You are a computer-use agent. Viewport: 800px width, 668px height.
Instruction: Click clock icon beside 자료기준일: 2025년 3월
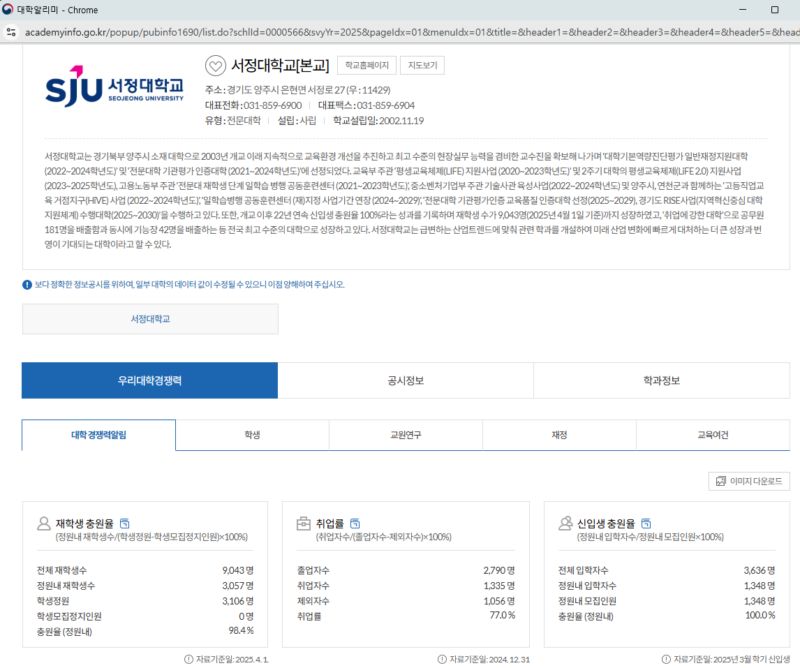666,659
